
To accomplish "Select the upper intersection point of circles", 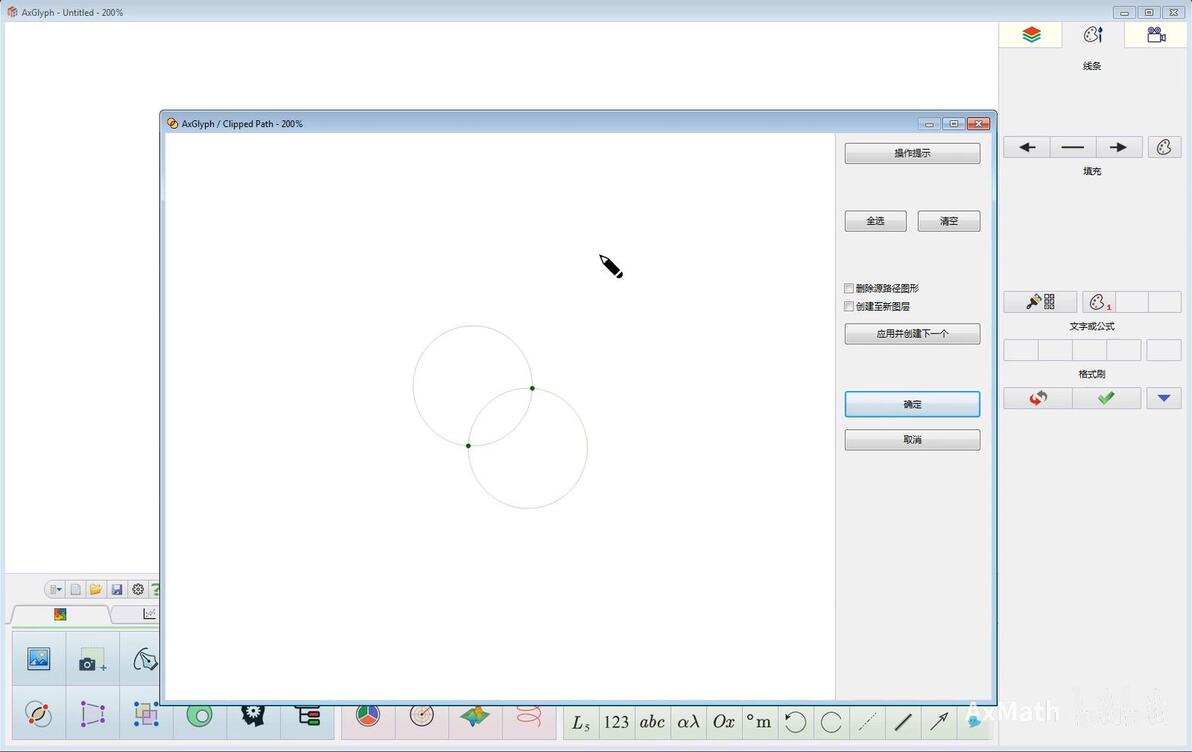I will 532,389.
